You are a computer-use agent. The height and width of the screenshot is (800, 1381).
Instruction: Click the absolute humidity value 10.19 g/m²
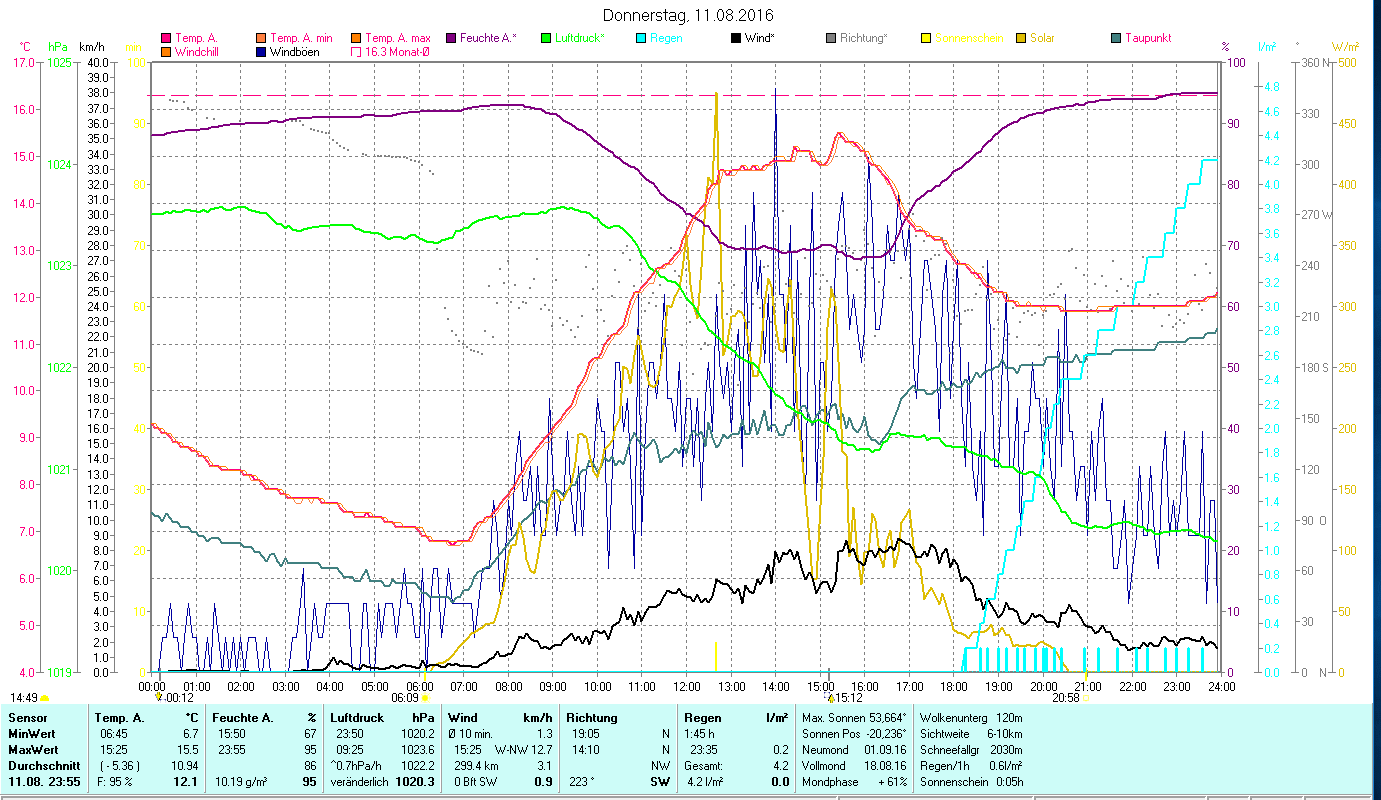pyautogui.click(x=243, y=781)
